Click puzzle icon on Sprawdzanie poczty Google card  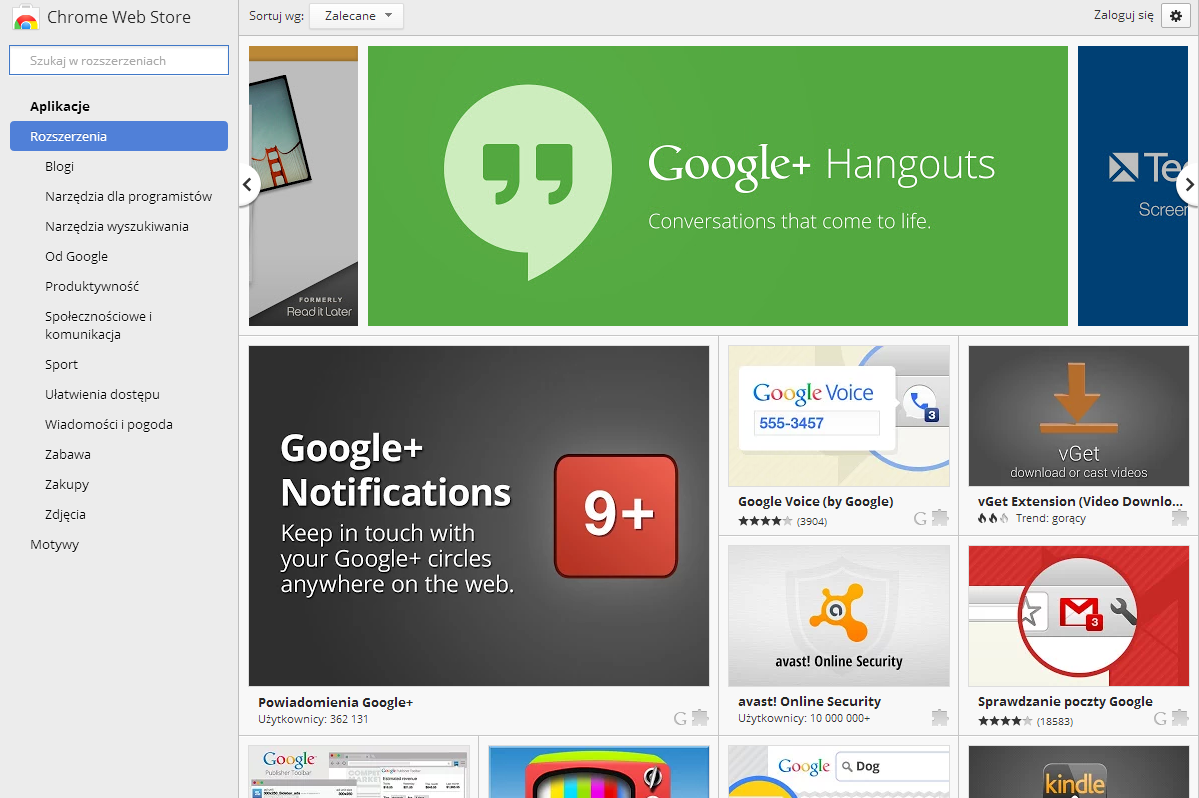pos(1180,718)
